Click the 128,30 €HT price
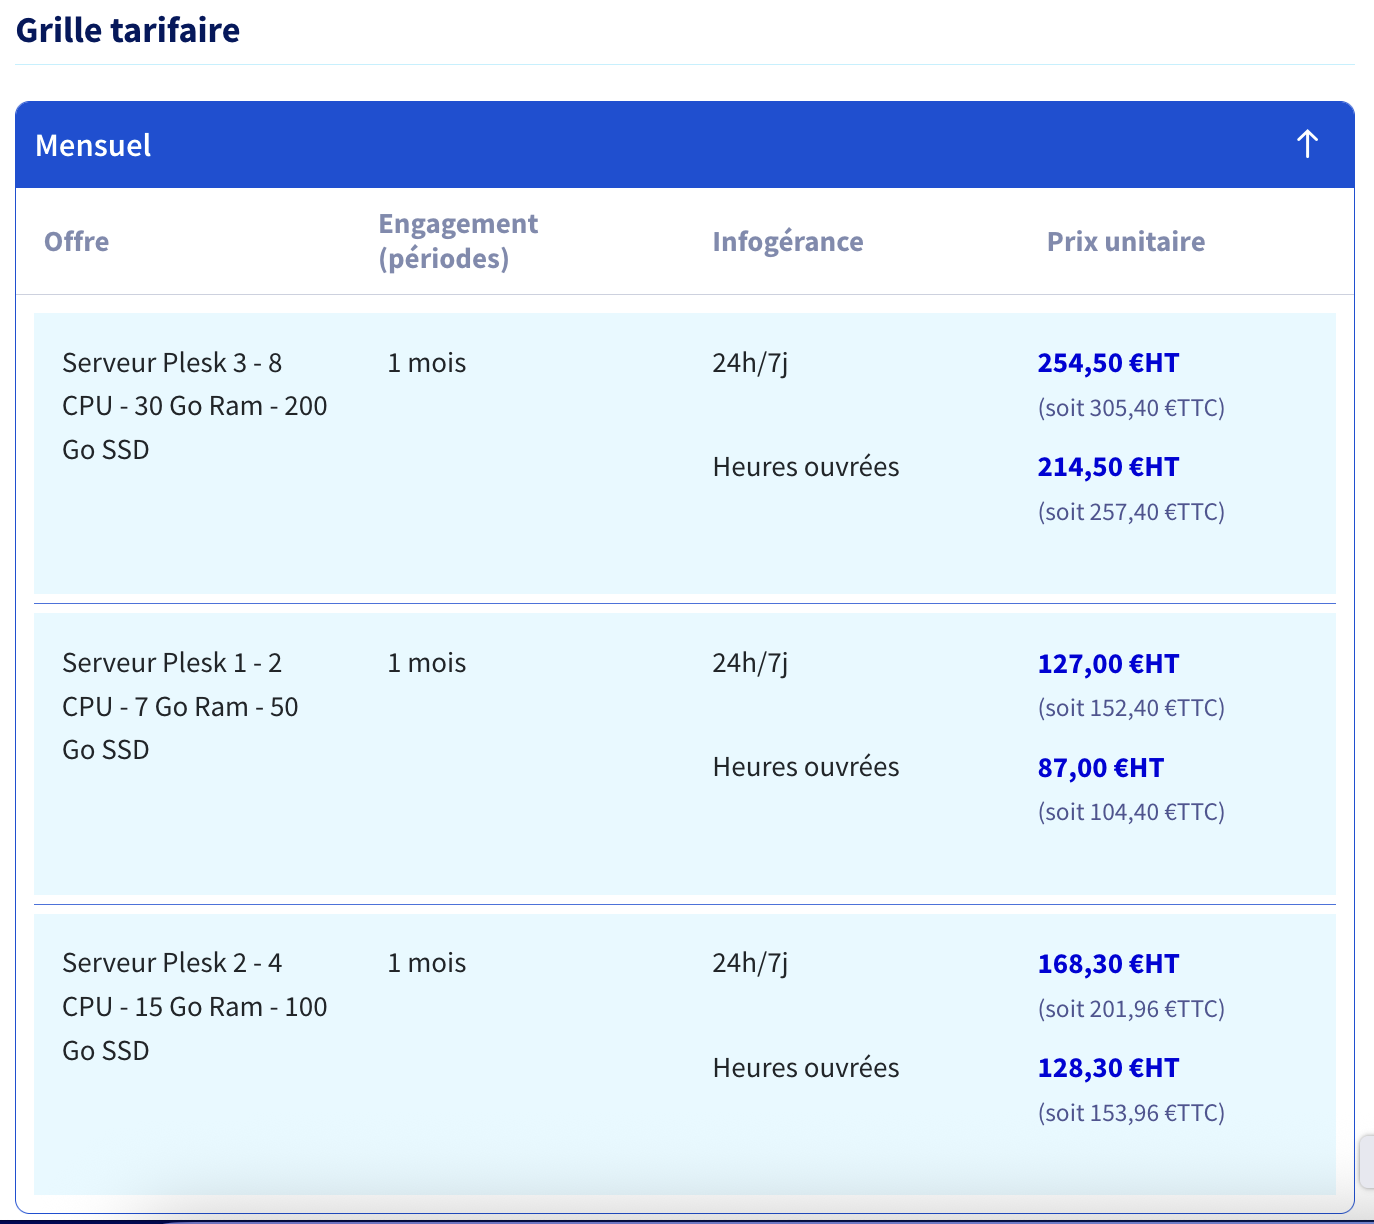The height and width of the screenshot is (1224, 1374). [x=1108, y=1068]
